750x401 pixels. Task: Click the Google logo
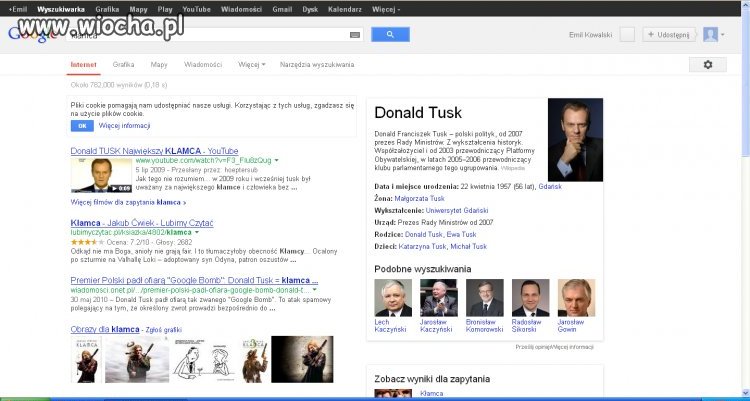(33, 34)
